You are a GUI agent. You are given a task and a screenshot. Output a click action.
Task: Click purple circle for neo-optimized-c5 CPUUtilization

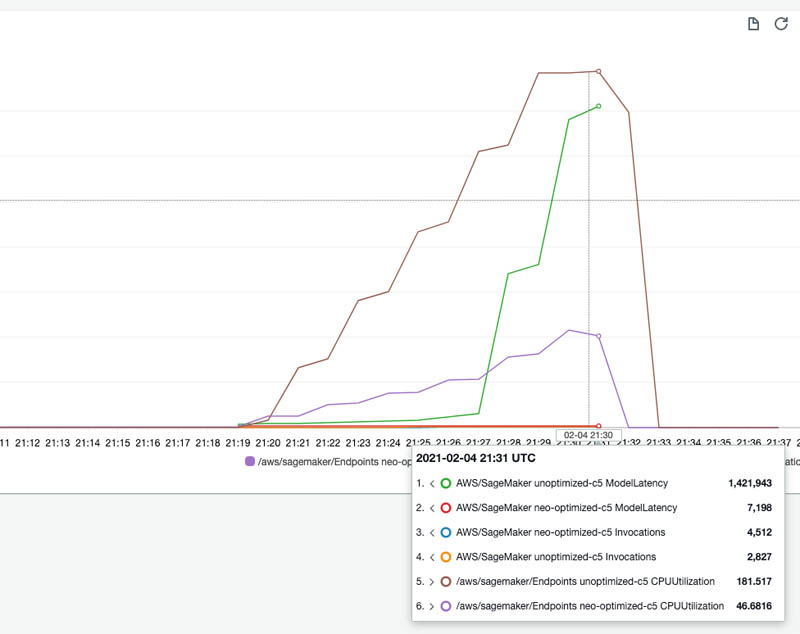tap(445, 606)
